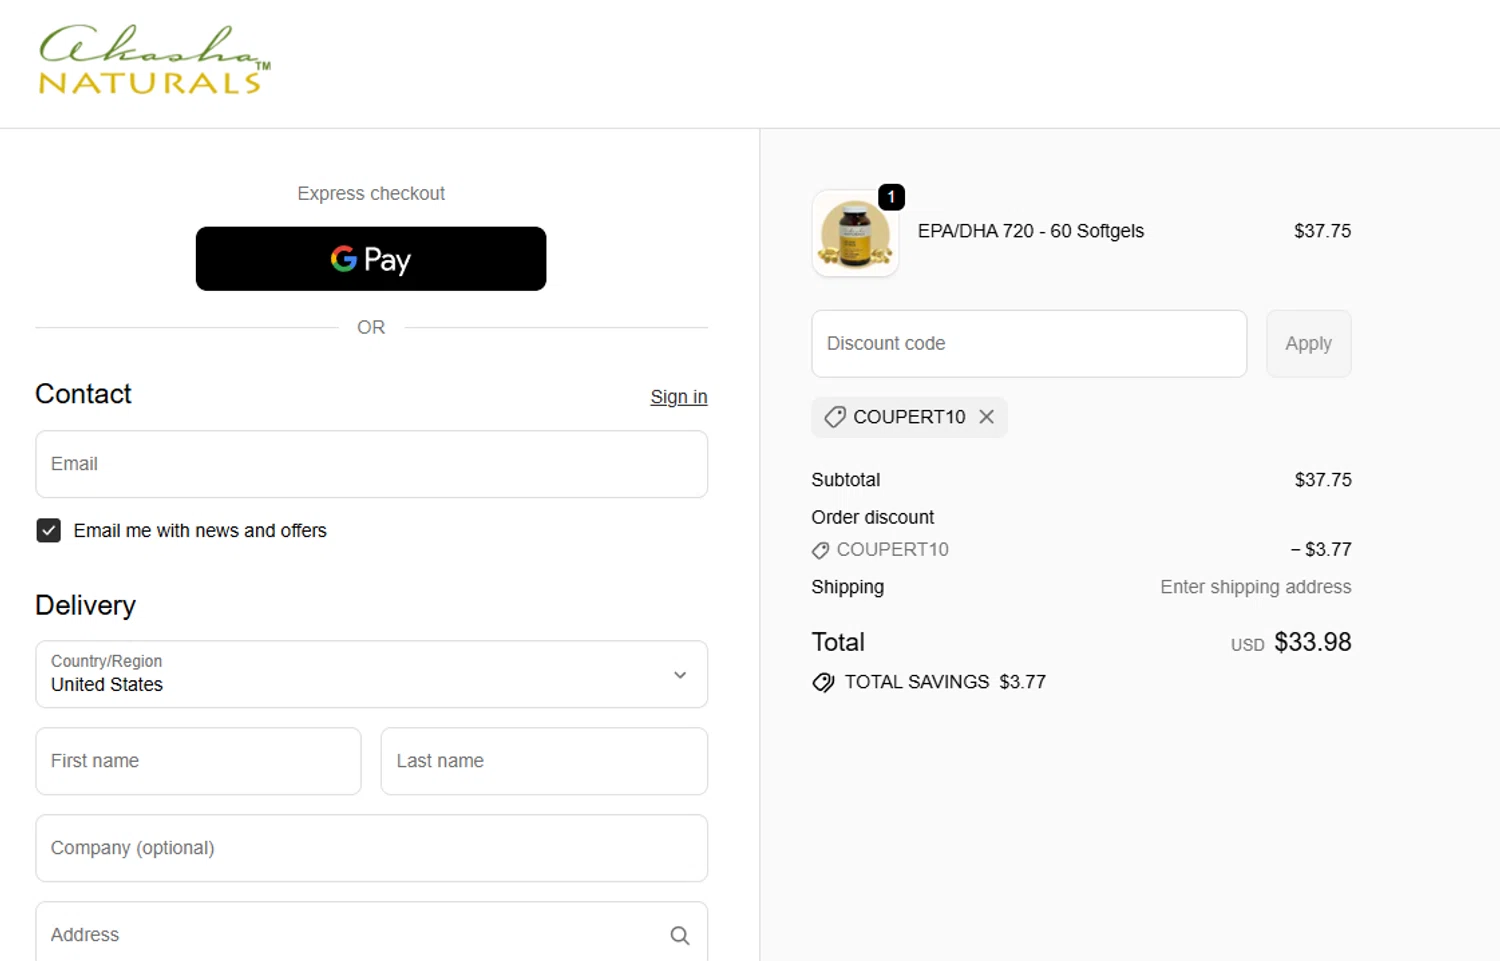Click the Discount code input field

coord(1028,344)
